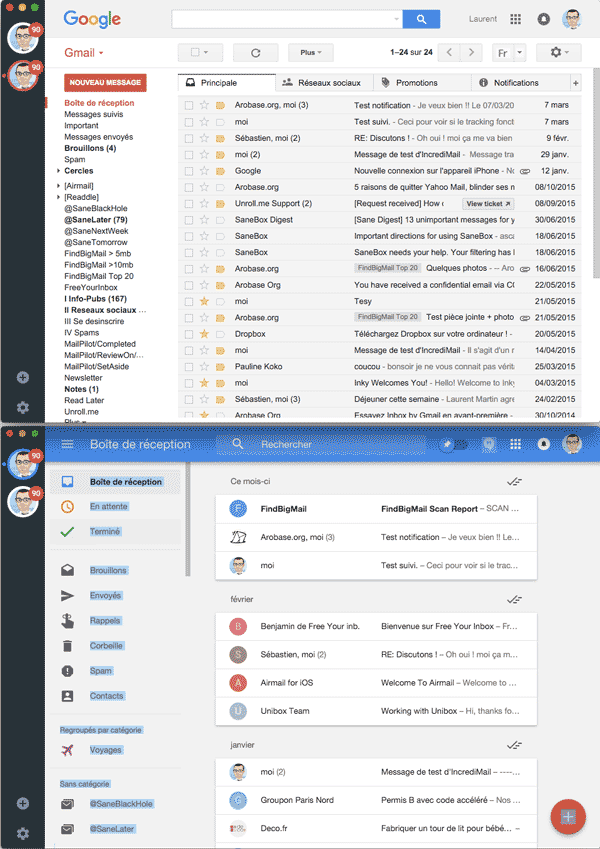Add a new inbox tab plus

tap(576, 83)
